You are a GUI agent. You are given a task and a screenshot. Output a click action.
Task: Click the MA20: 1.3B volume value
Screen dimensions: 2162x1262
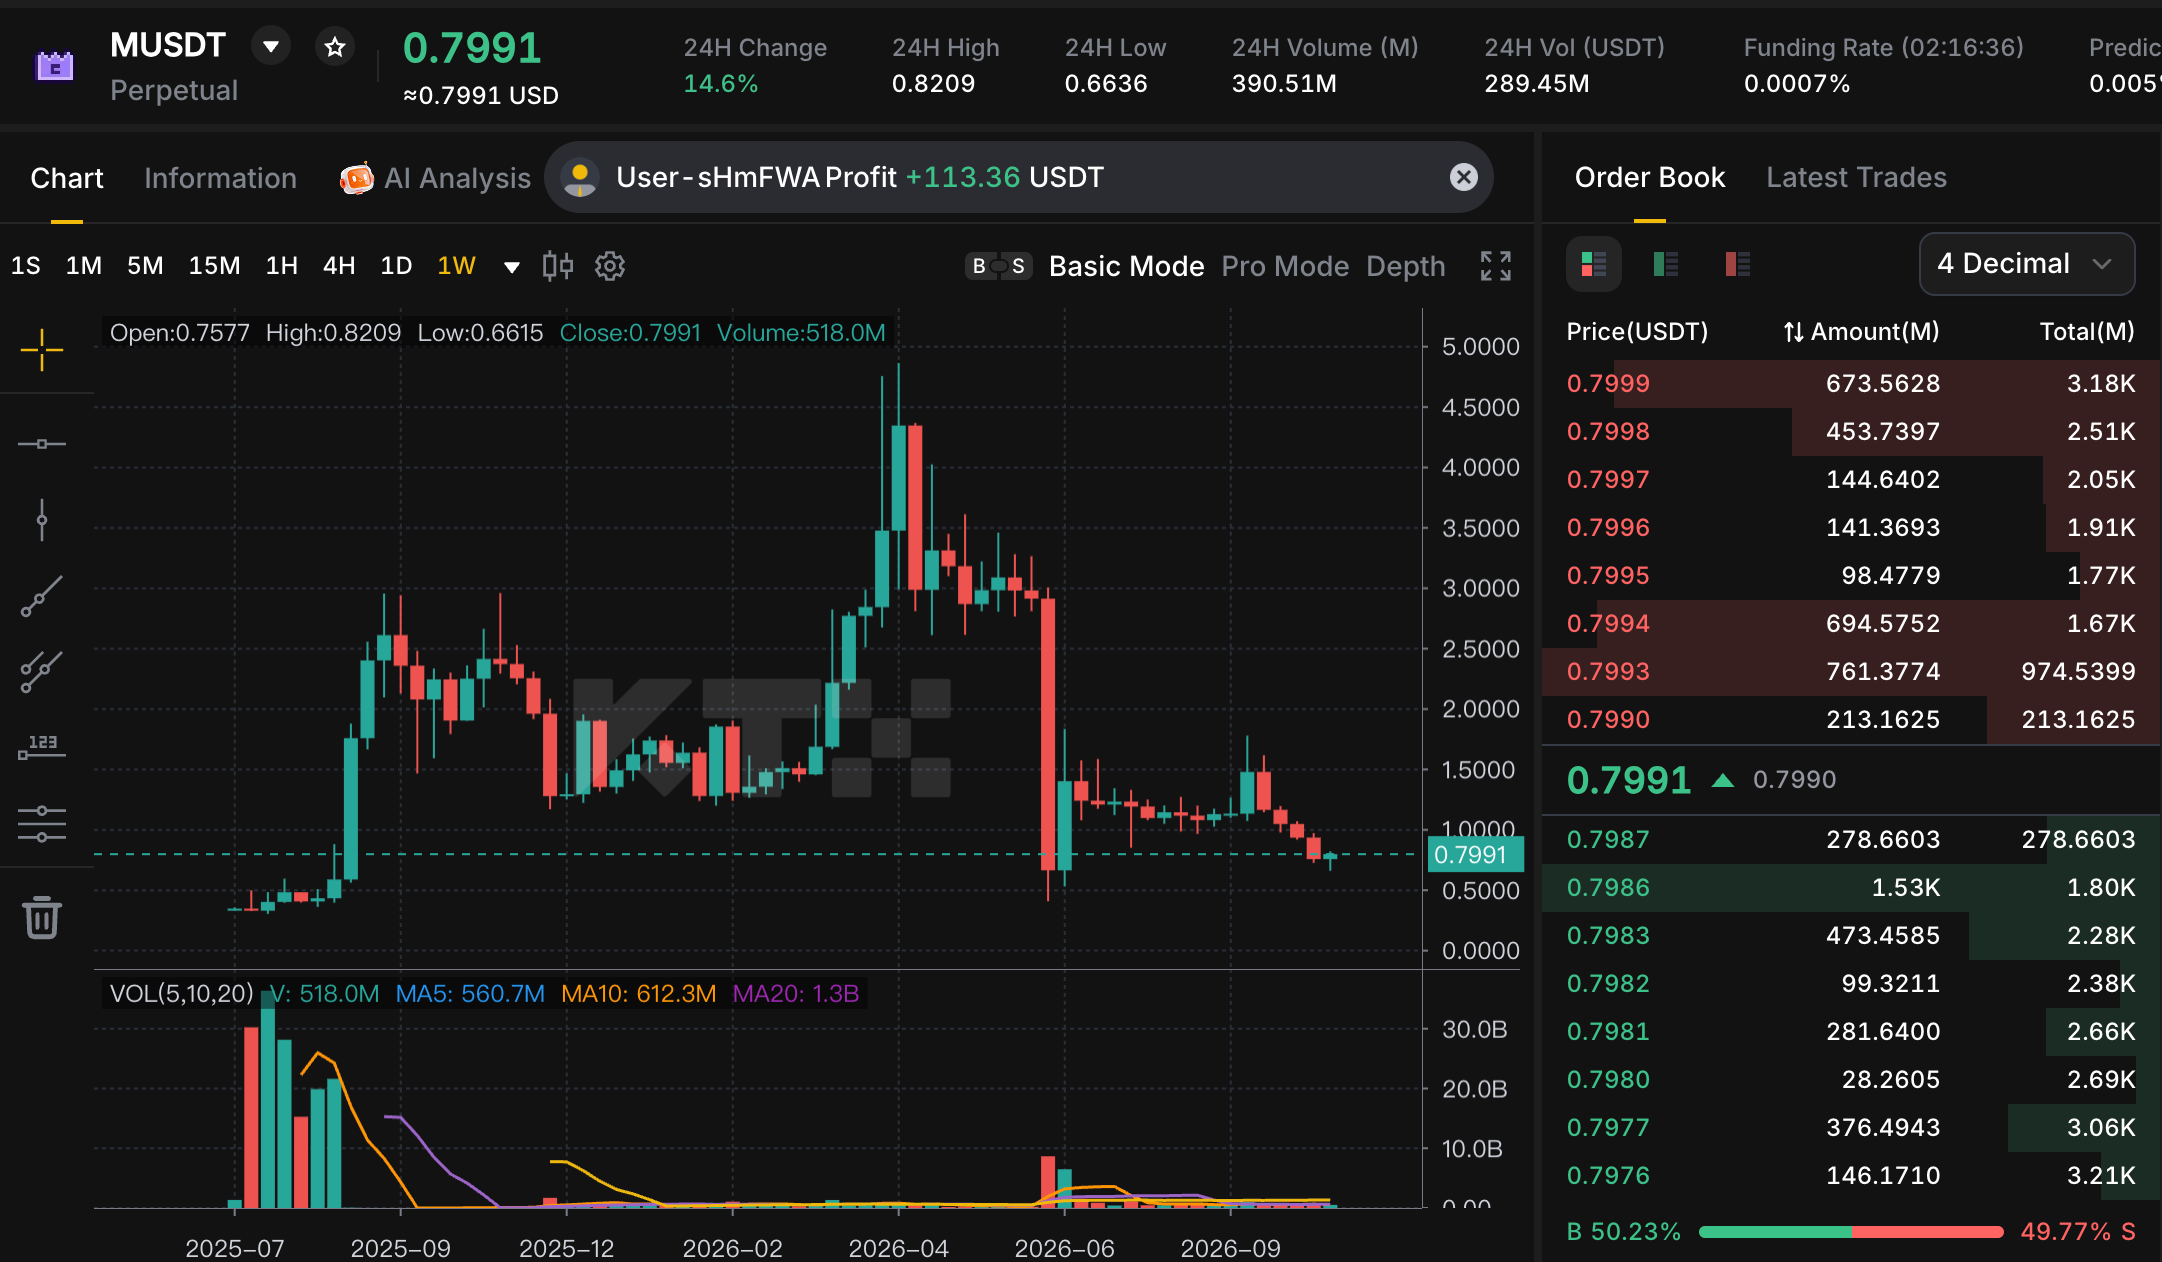pyautogui.click(x=795, y=993)
